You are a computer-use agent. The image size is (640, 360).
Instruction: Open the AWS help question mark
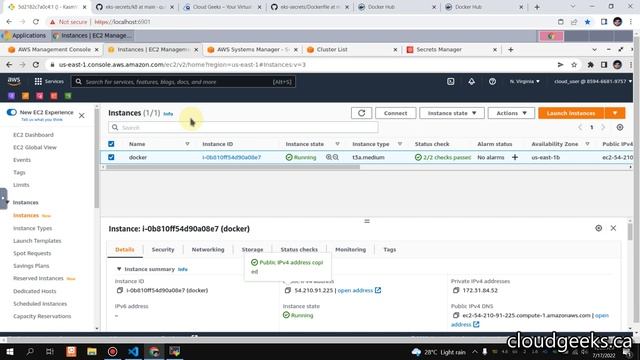pos(492,81)
